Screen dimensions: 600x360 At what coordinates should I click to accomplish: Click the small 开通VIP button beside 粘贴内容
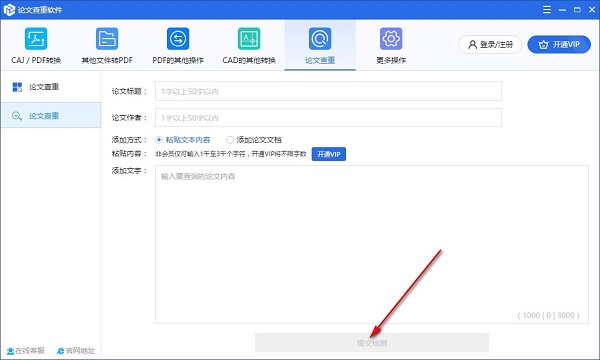[329, 154]
